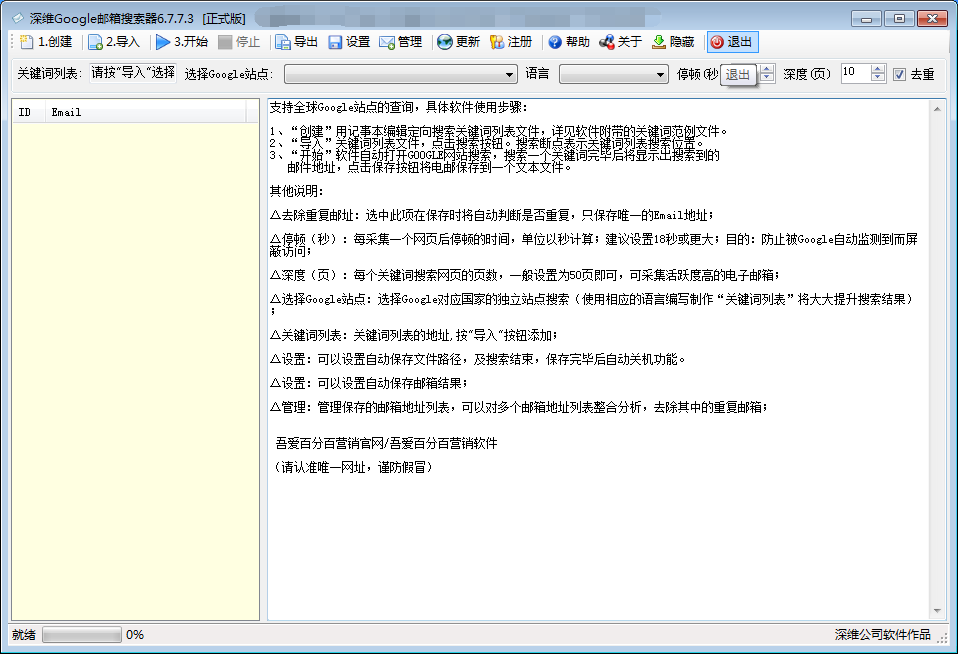
Task: Increase the 停顿(秒) pause value with the up arrow
Action: 767,69
